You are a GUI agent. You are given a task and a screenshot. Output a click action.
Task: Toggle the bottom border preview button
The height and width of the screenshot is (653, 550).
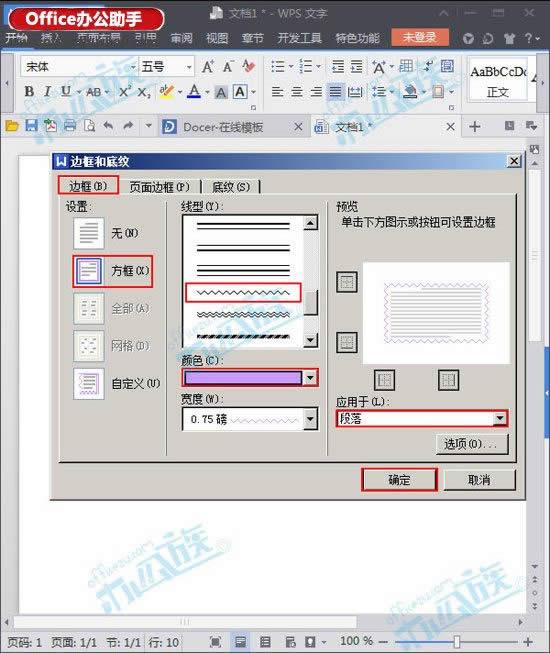347,342
